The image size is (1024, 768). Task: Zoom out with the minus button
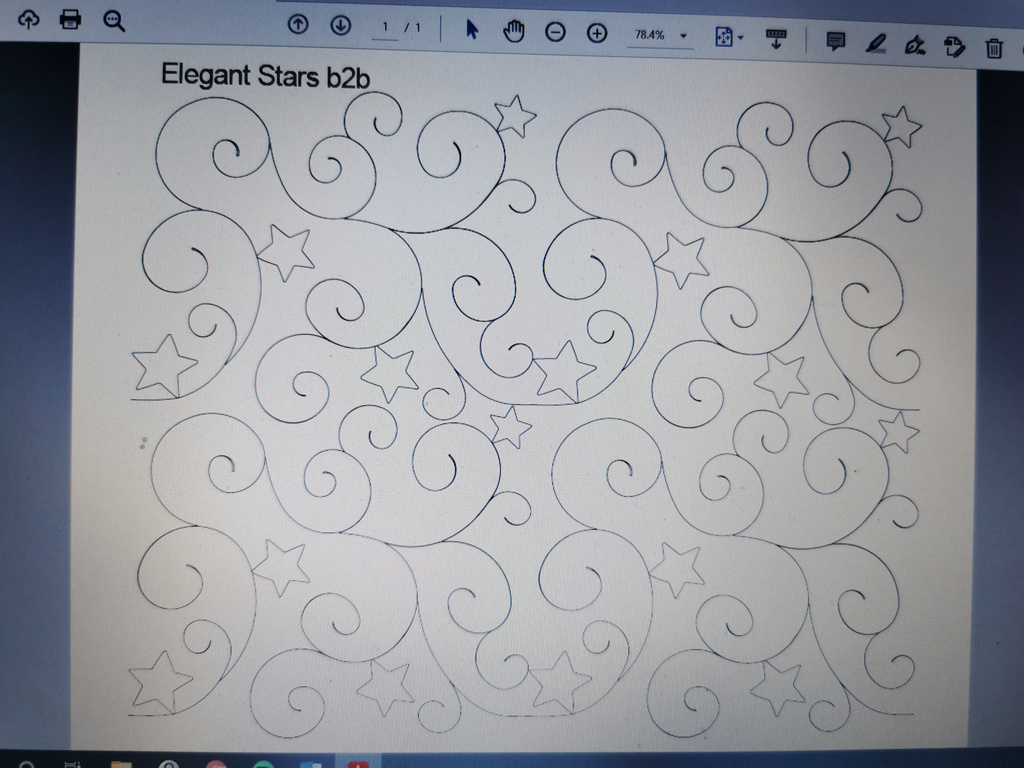coord(555,33)
